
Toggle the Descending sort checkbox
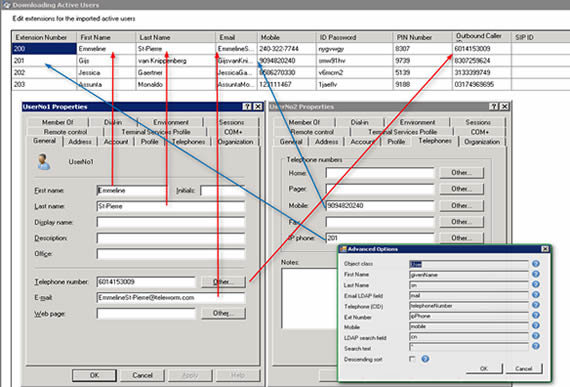pos(412,359)
